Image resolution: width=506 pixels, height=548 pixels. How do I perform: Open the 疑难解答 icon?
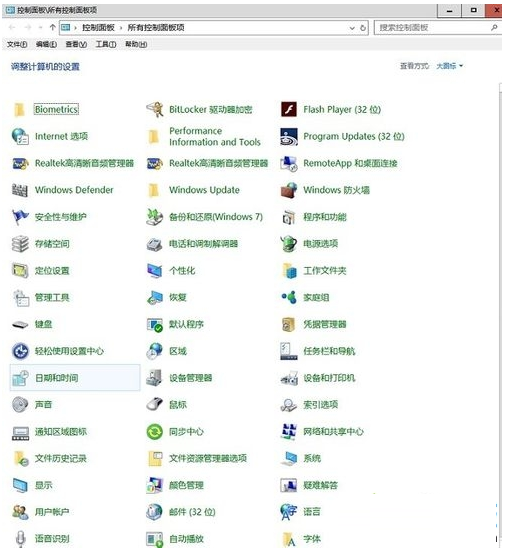[x=289, y=485]
